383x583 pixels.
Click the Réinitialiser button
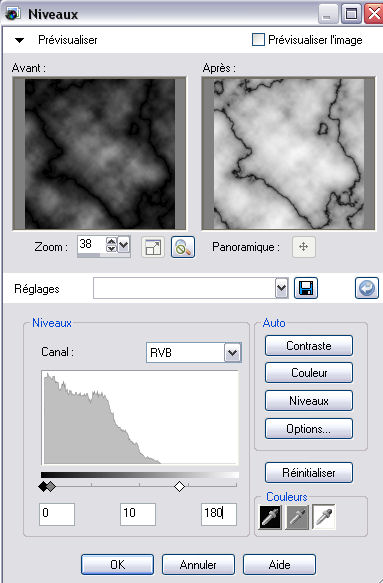coord(309,473)
